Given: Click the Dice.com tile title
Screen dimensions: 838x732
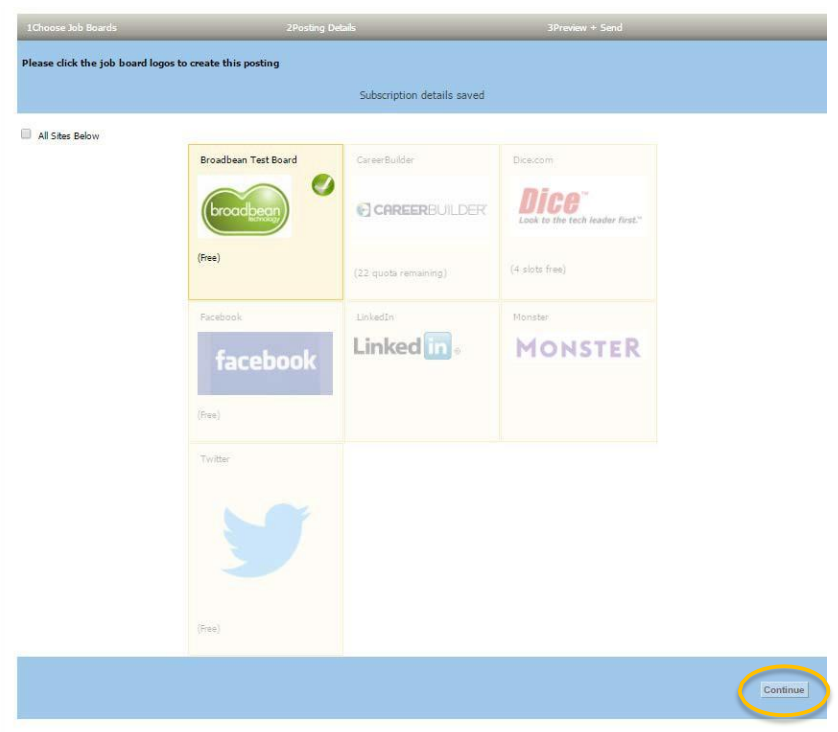Looking at the screenshot, I should tap(533, 160).
